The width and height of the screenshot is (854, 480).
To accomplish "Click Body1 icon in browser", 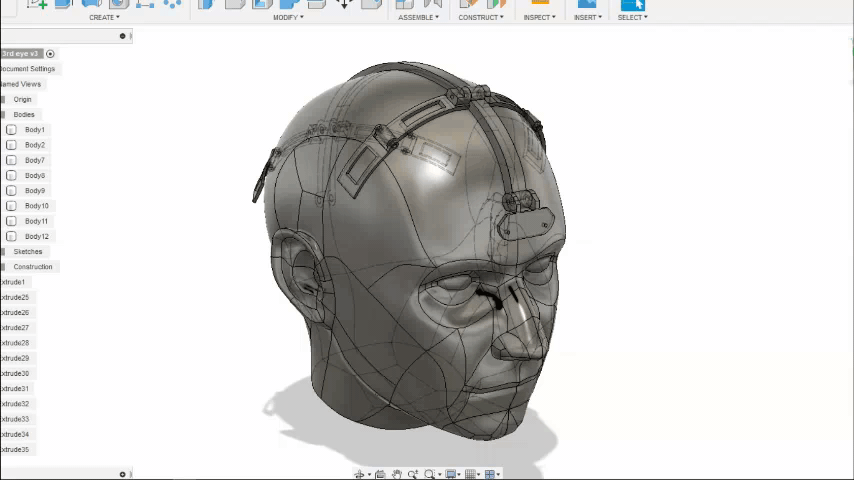I will (12, 130).
